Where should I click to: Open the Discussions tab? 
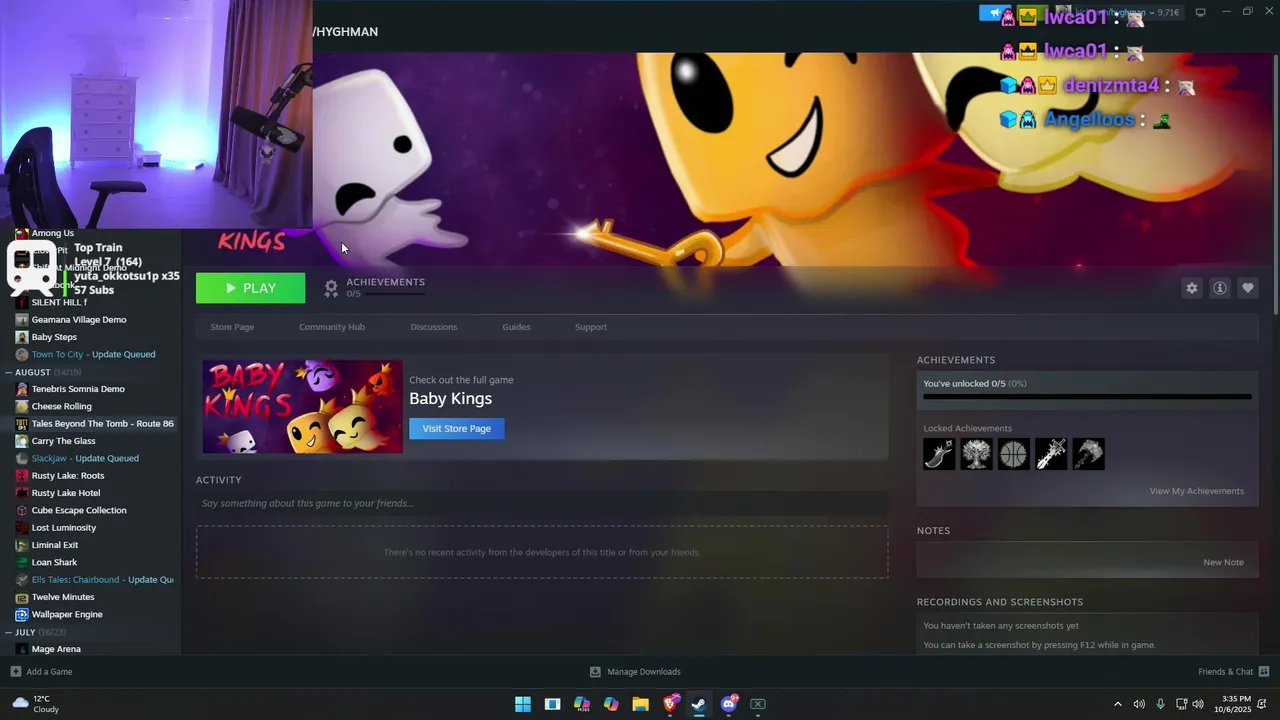coord(434,327)
